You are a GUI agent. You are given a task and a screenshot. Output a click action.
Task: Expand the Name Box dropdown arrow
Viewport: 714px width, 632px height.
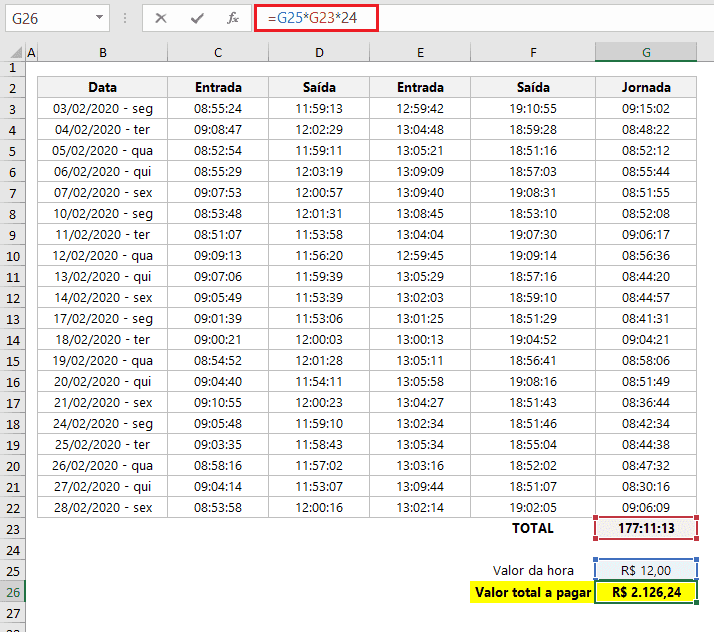[x=99, y=17]
